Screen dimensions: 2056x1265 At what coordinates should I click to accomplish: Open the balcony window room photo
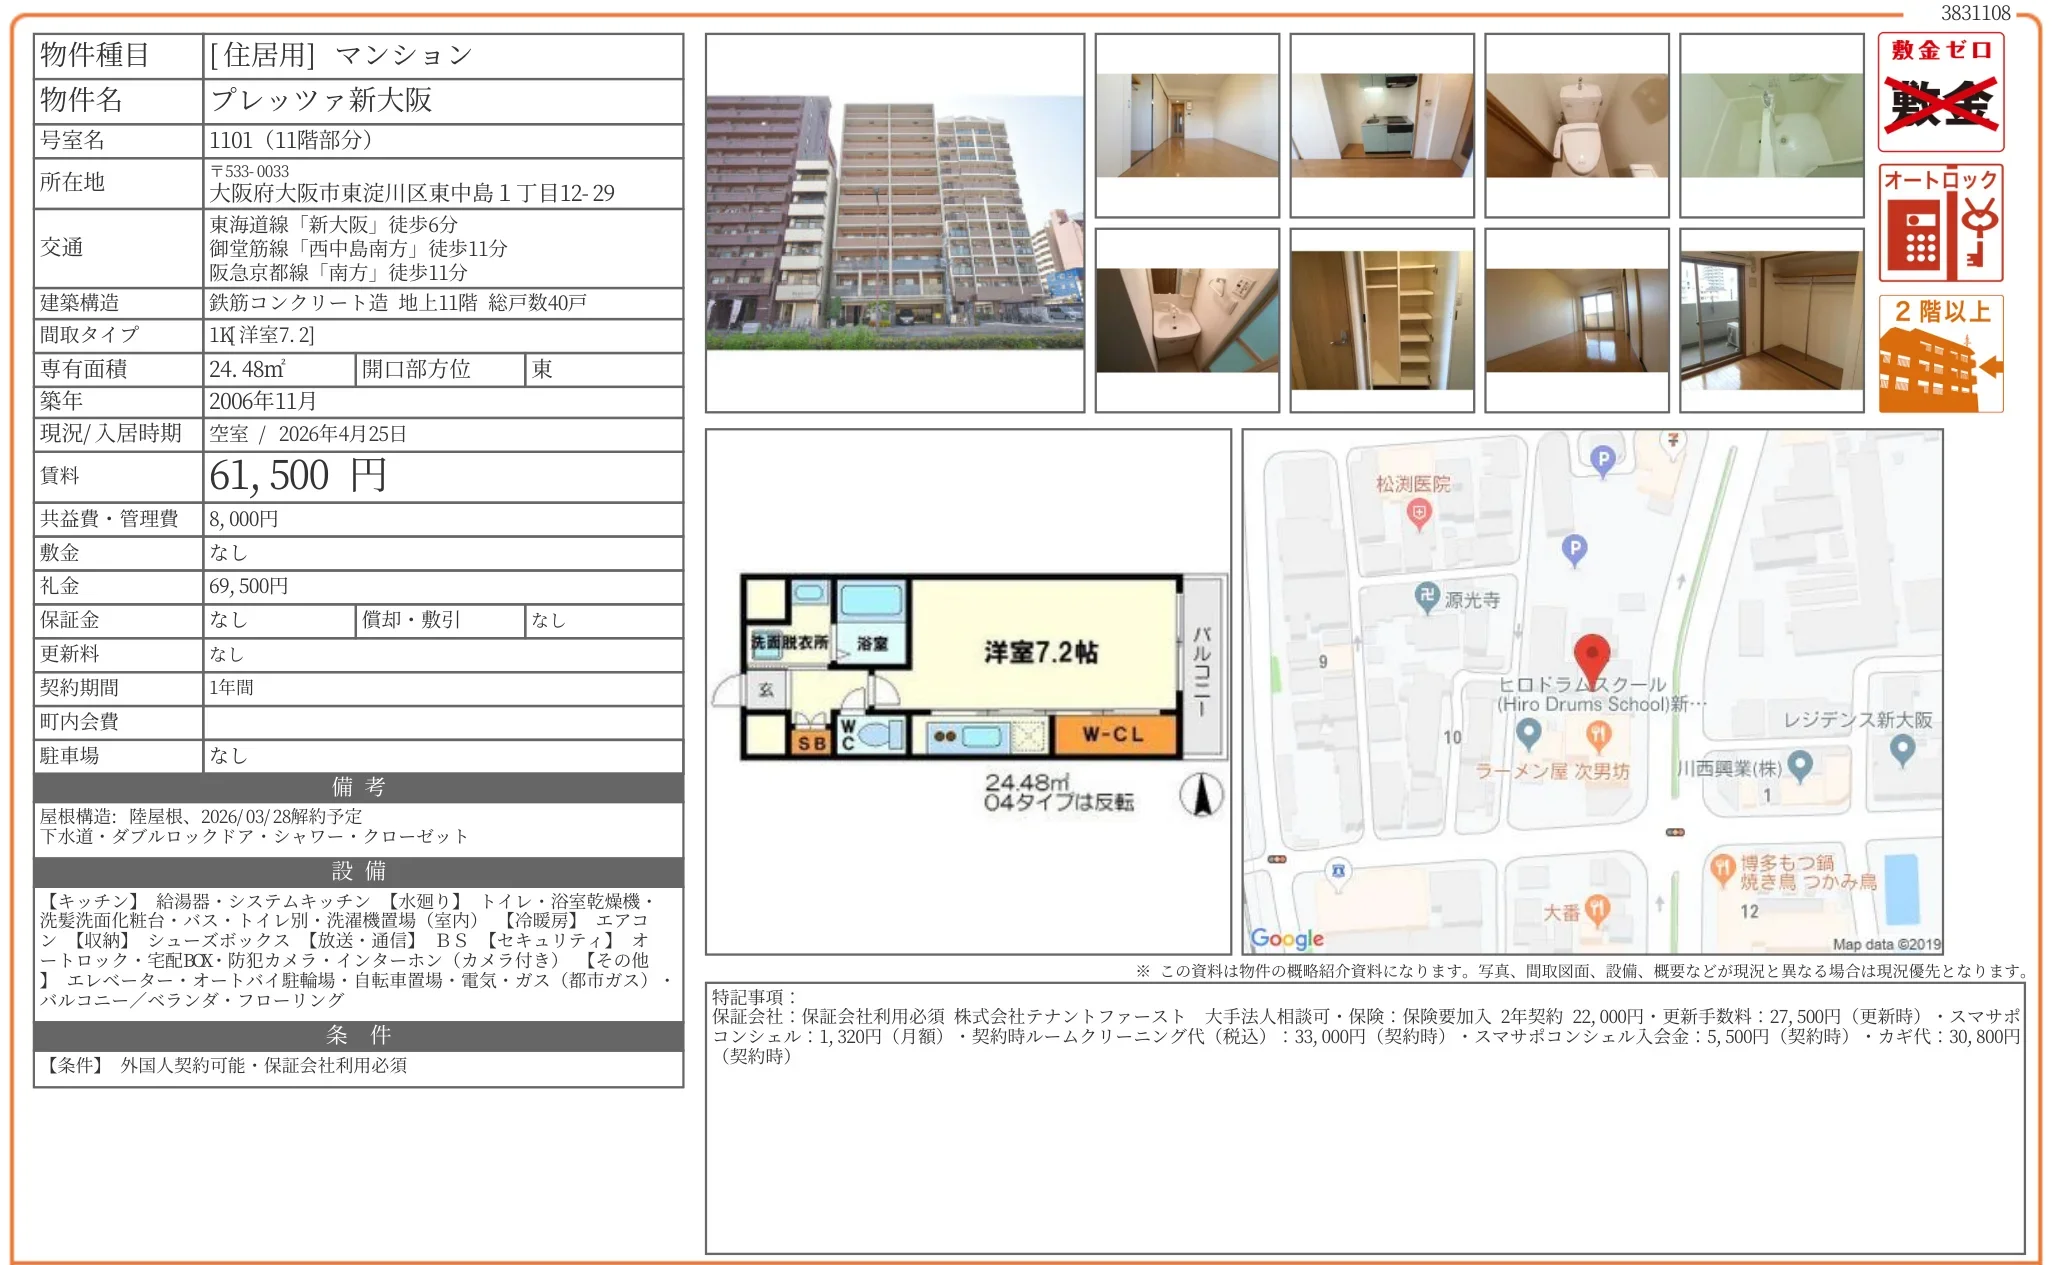pyautogui.click(x=1771, y=320)
